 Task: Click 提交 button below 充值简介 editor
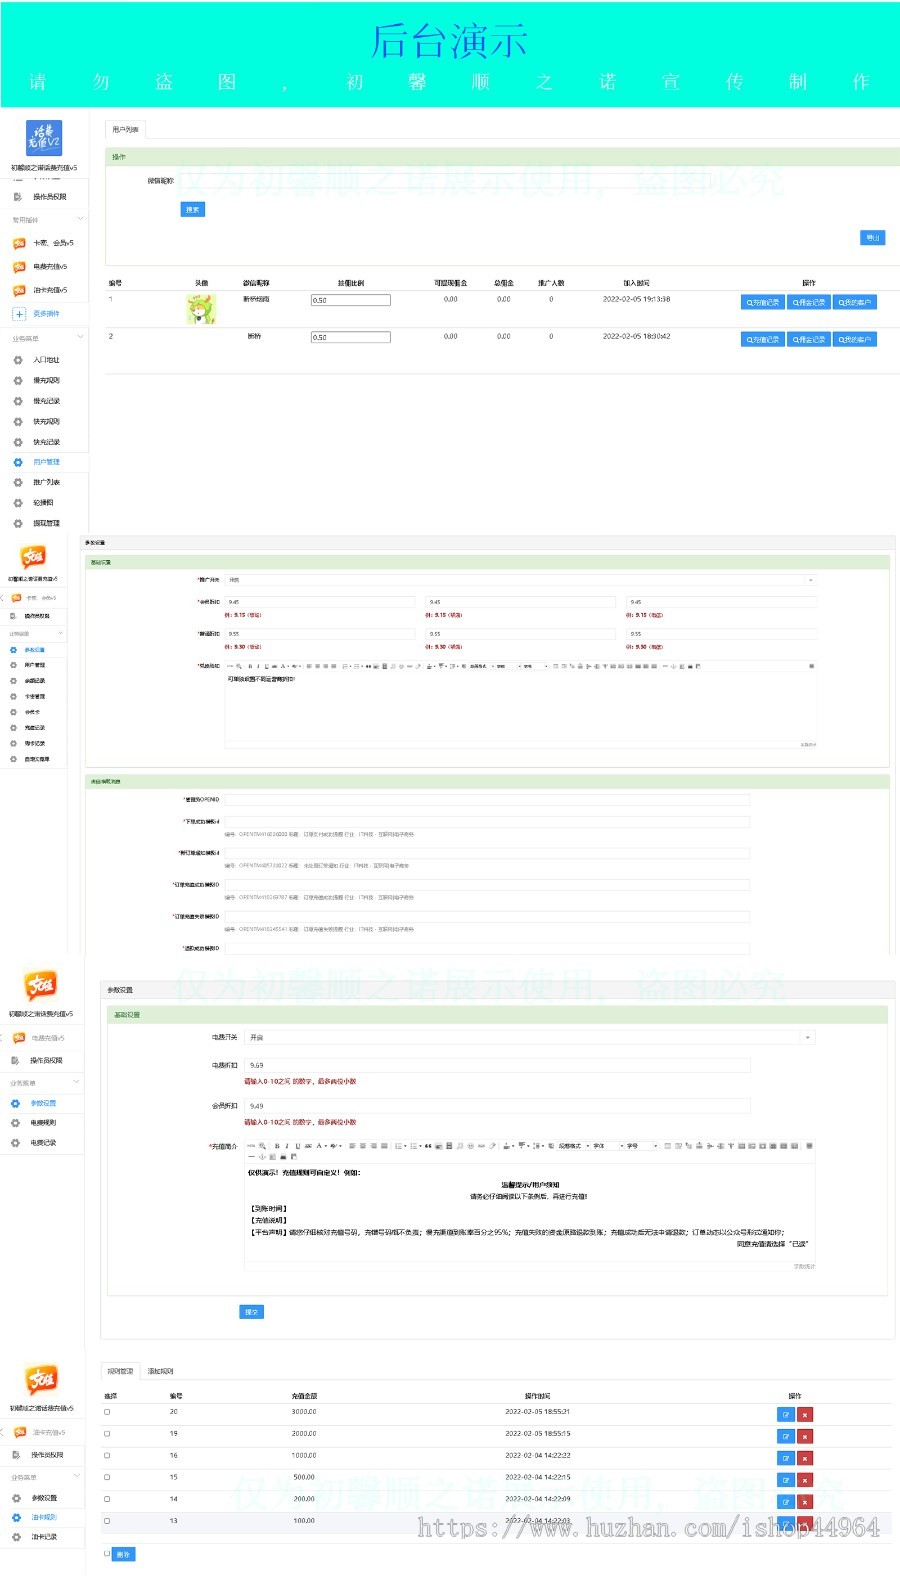click(252, 1312)
